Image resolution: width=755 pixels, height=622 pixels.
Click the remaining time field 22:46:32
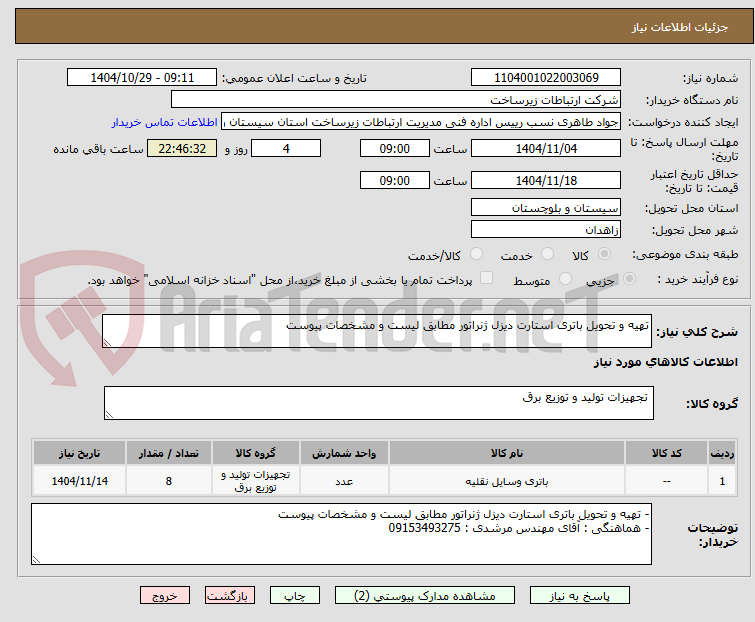182,148
